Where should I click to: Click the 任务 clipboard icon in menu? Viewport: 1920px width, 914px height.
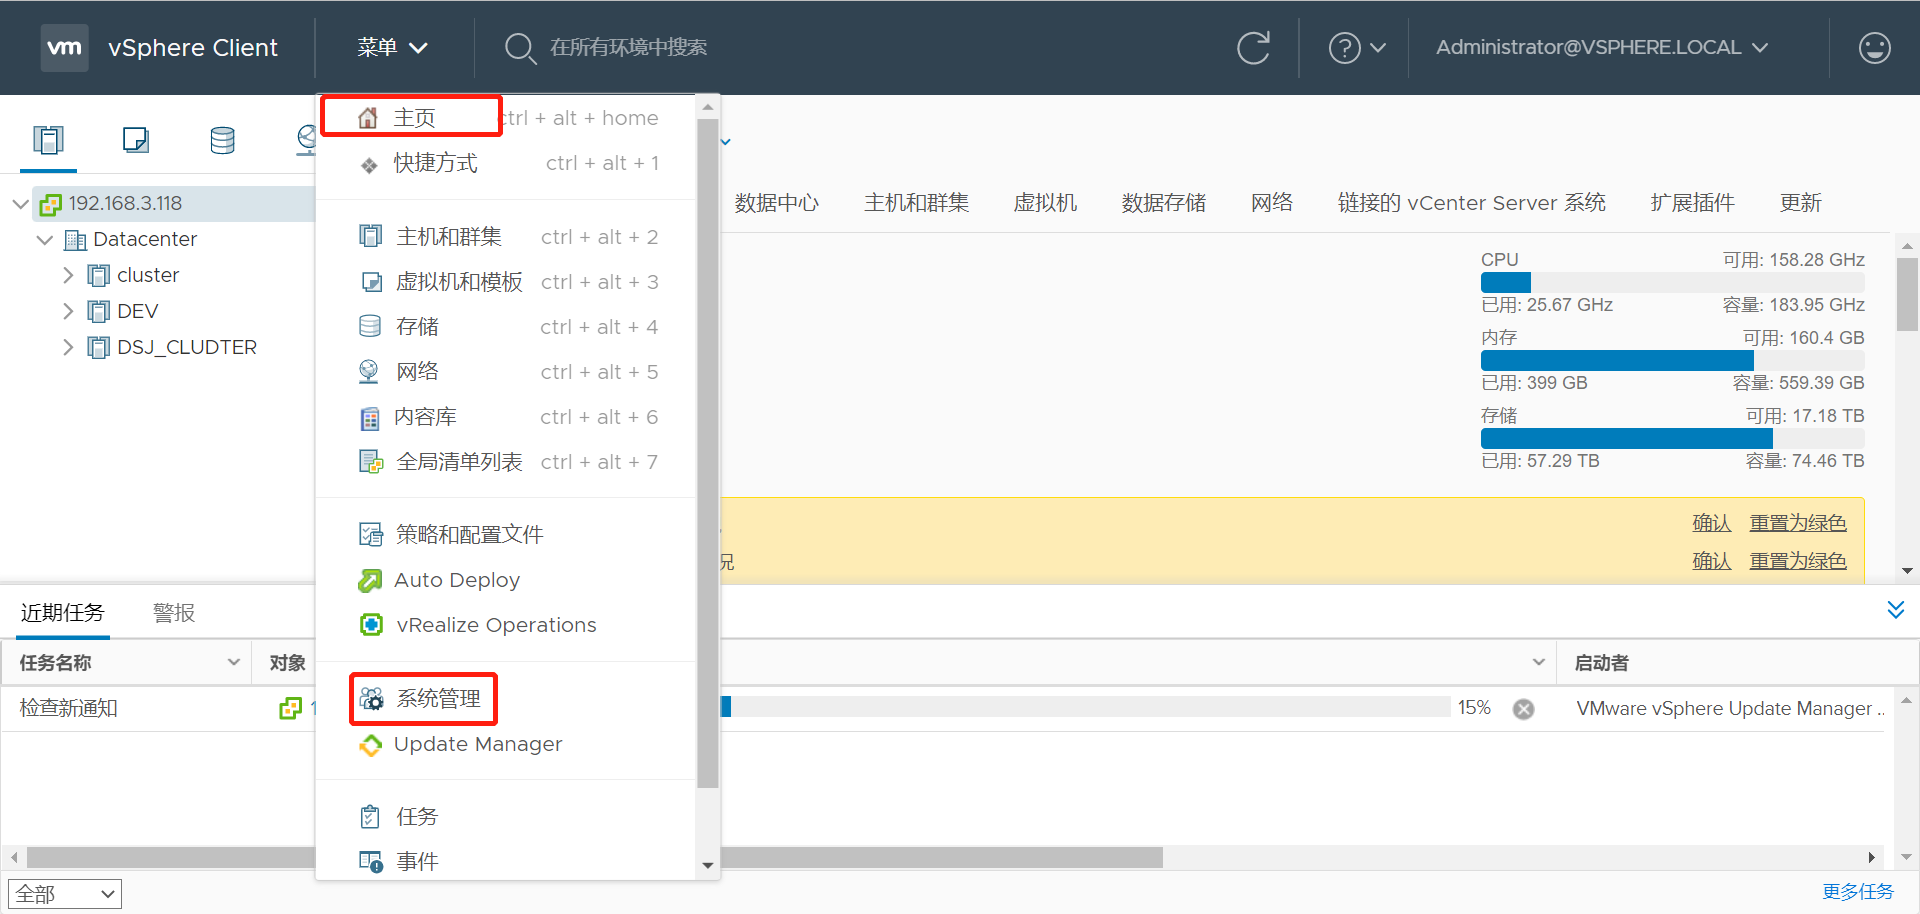tap(370, 817)
